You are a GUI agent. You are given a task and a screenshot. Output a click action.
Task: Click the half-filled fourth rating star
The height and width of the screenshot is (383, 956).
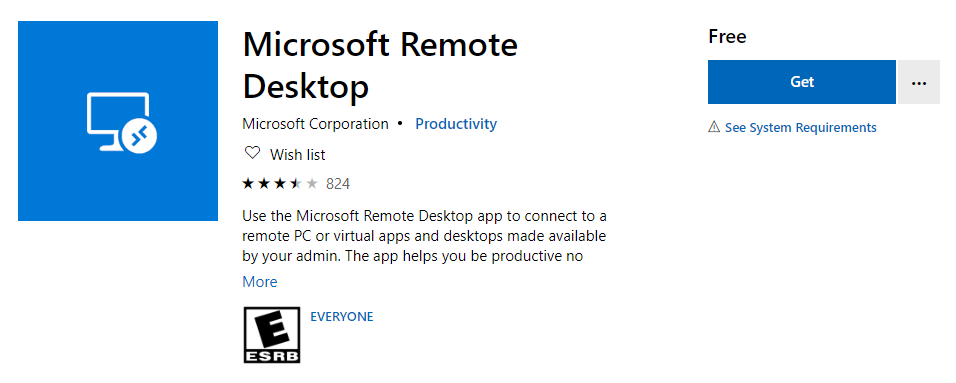[x=296, y=183]
